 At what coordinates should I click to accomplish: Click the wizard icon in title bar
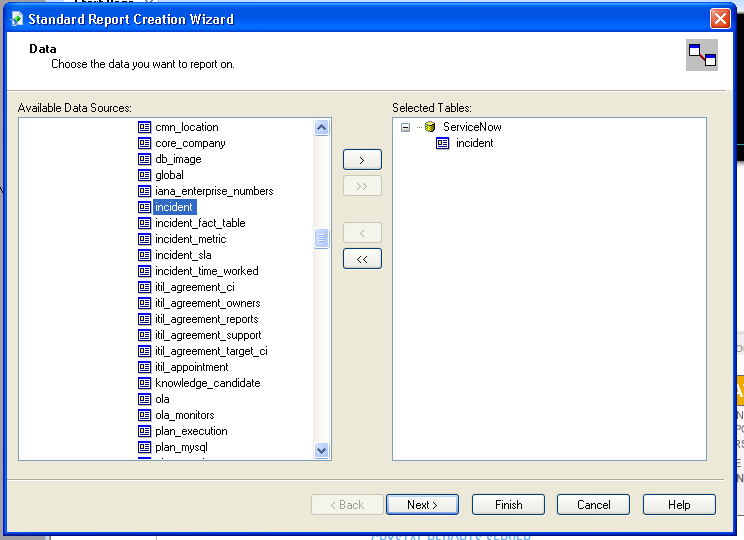(17, 19)
